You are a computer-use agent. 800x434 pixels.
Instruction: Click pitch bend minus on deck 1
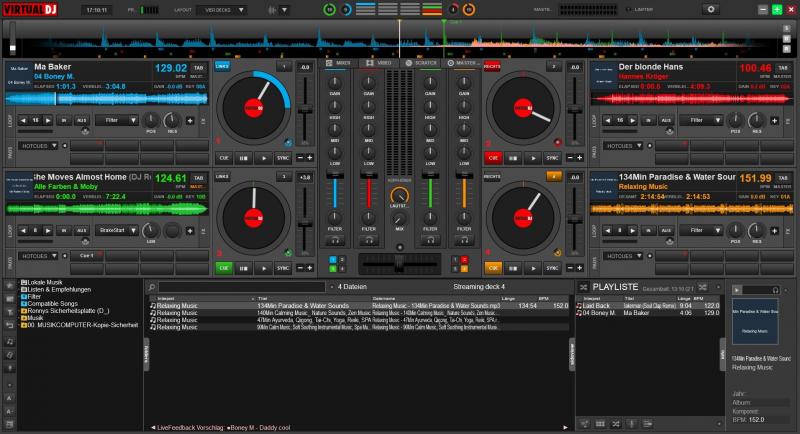click(x=300, y=158)
